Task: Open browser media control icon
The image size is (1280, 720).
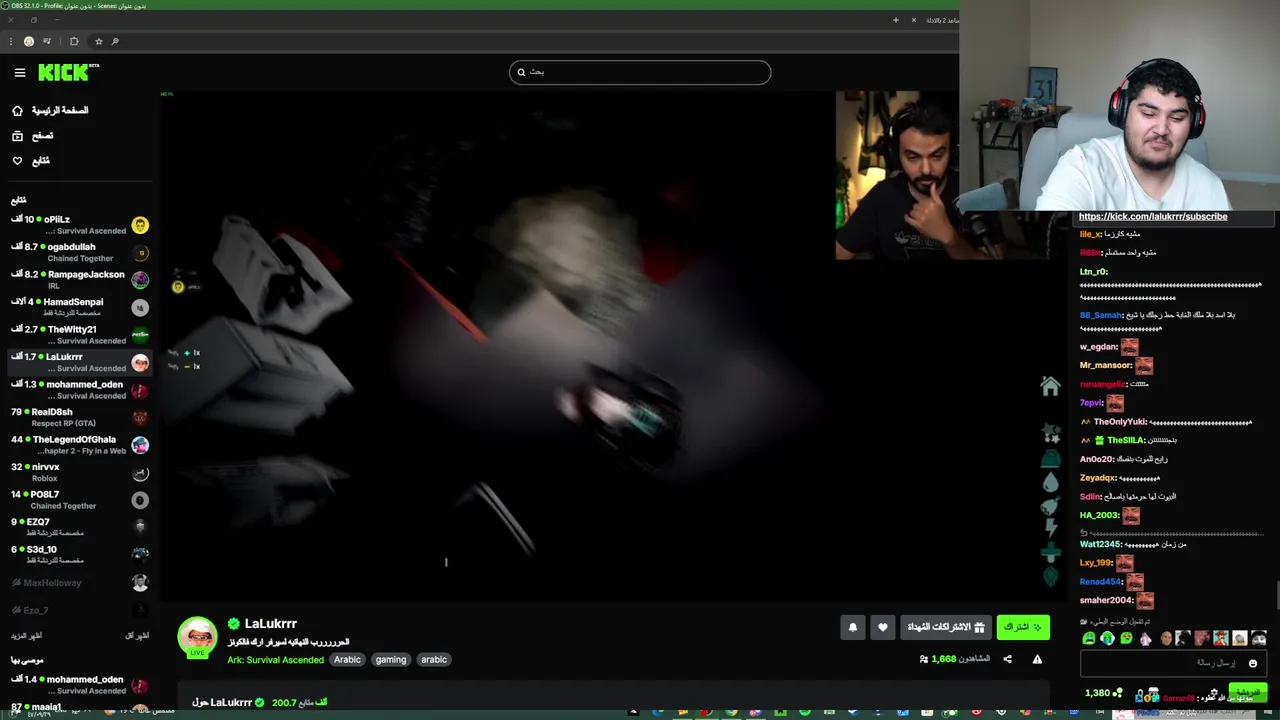Action: click(x=47, y=41)
